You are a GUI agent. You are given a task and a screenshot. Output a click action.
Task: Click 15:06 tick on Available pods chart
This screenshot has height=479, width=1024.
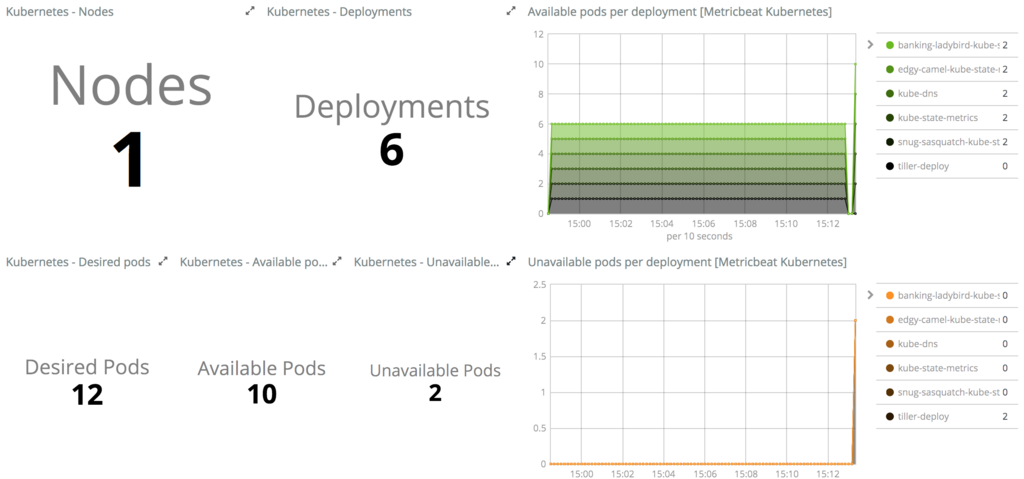[704, 223]
